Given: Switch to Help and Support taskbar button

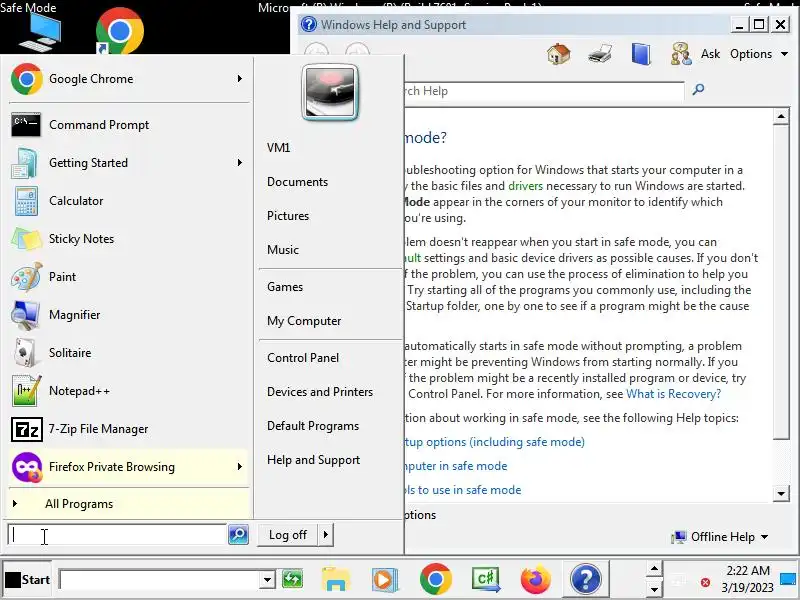Looking at the screenshot, I should coord(586,579).
